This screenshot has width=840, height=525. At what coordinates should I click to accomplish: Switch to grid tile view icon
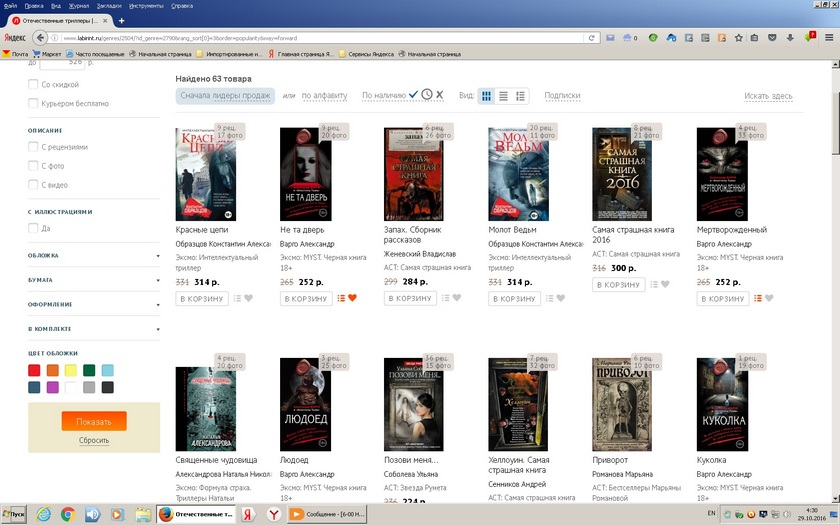point(487,96)
